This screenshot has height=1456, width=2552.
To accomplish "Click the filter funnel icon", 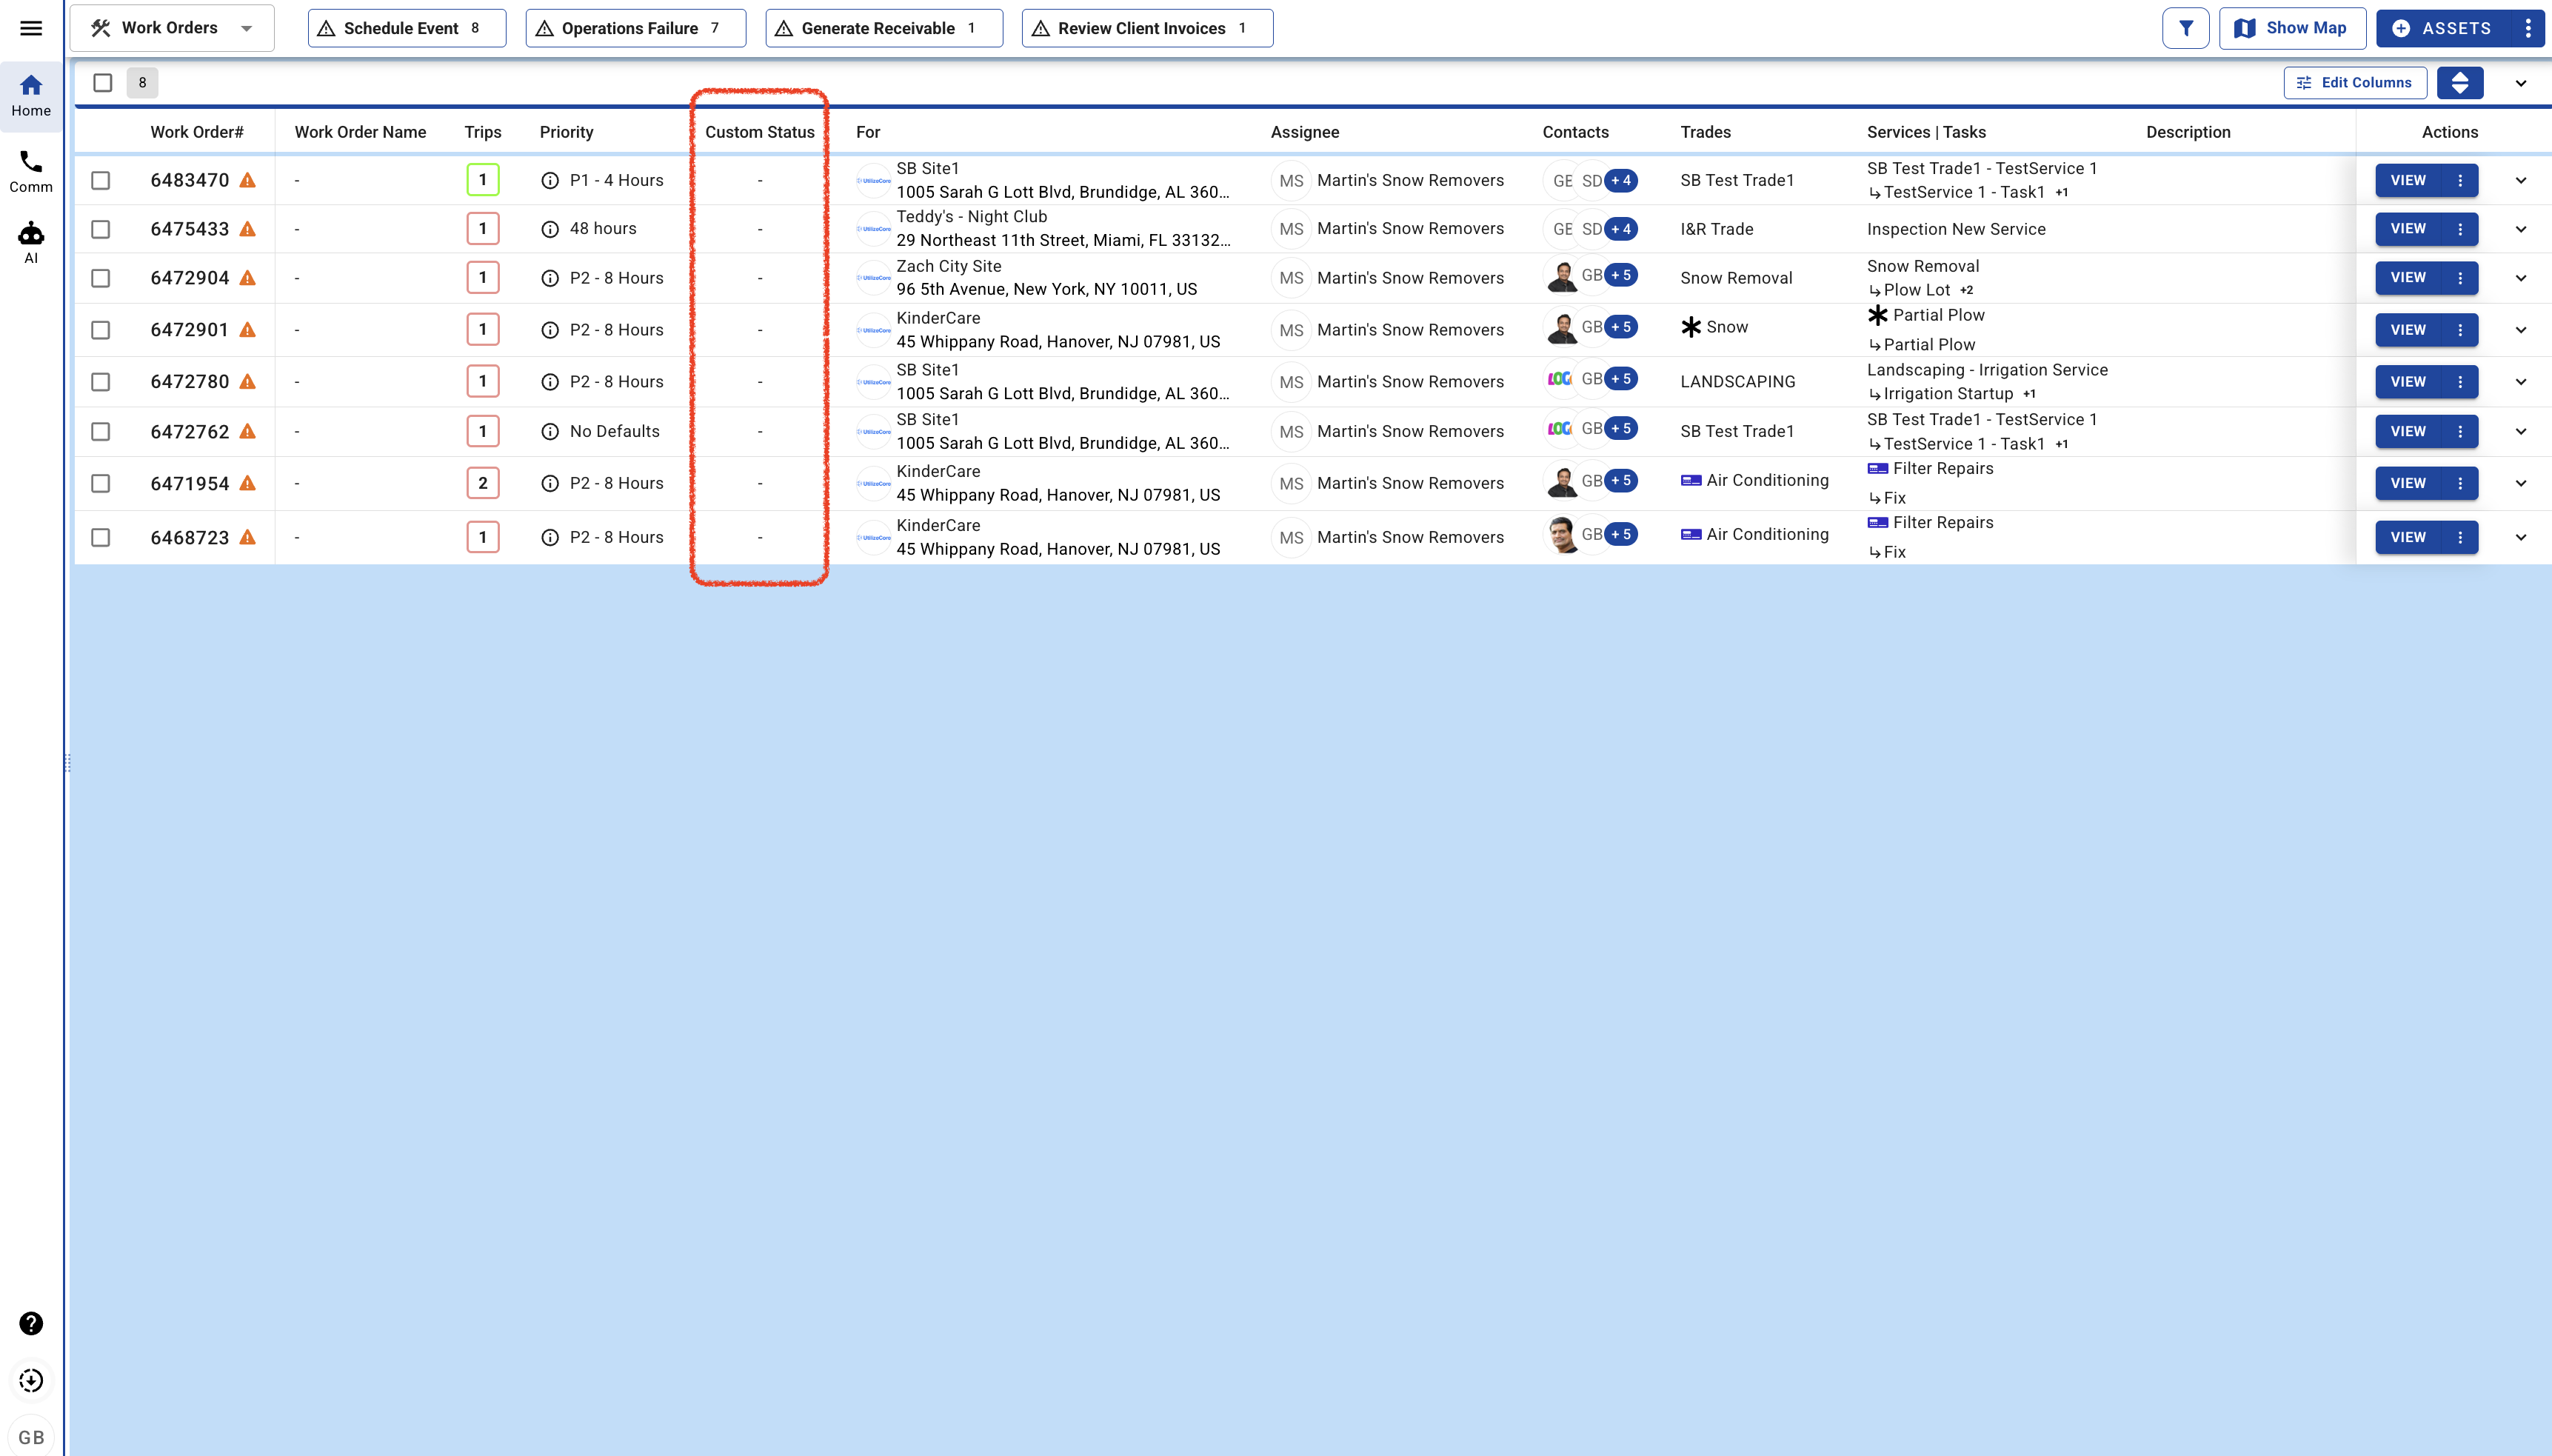I will [2185, 28].
